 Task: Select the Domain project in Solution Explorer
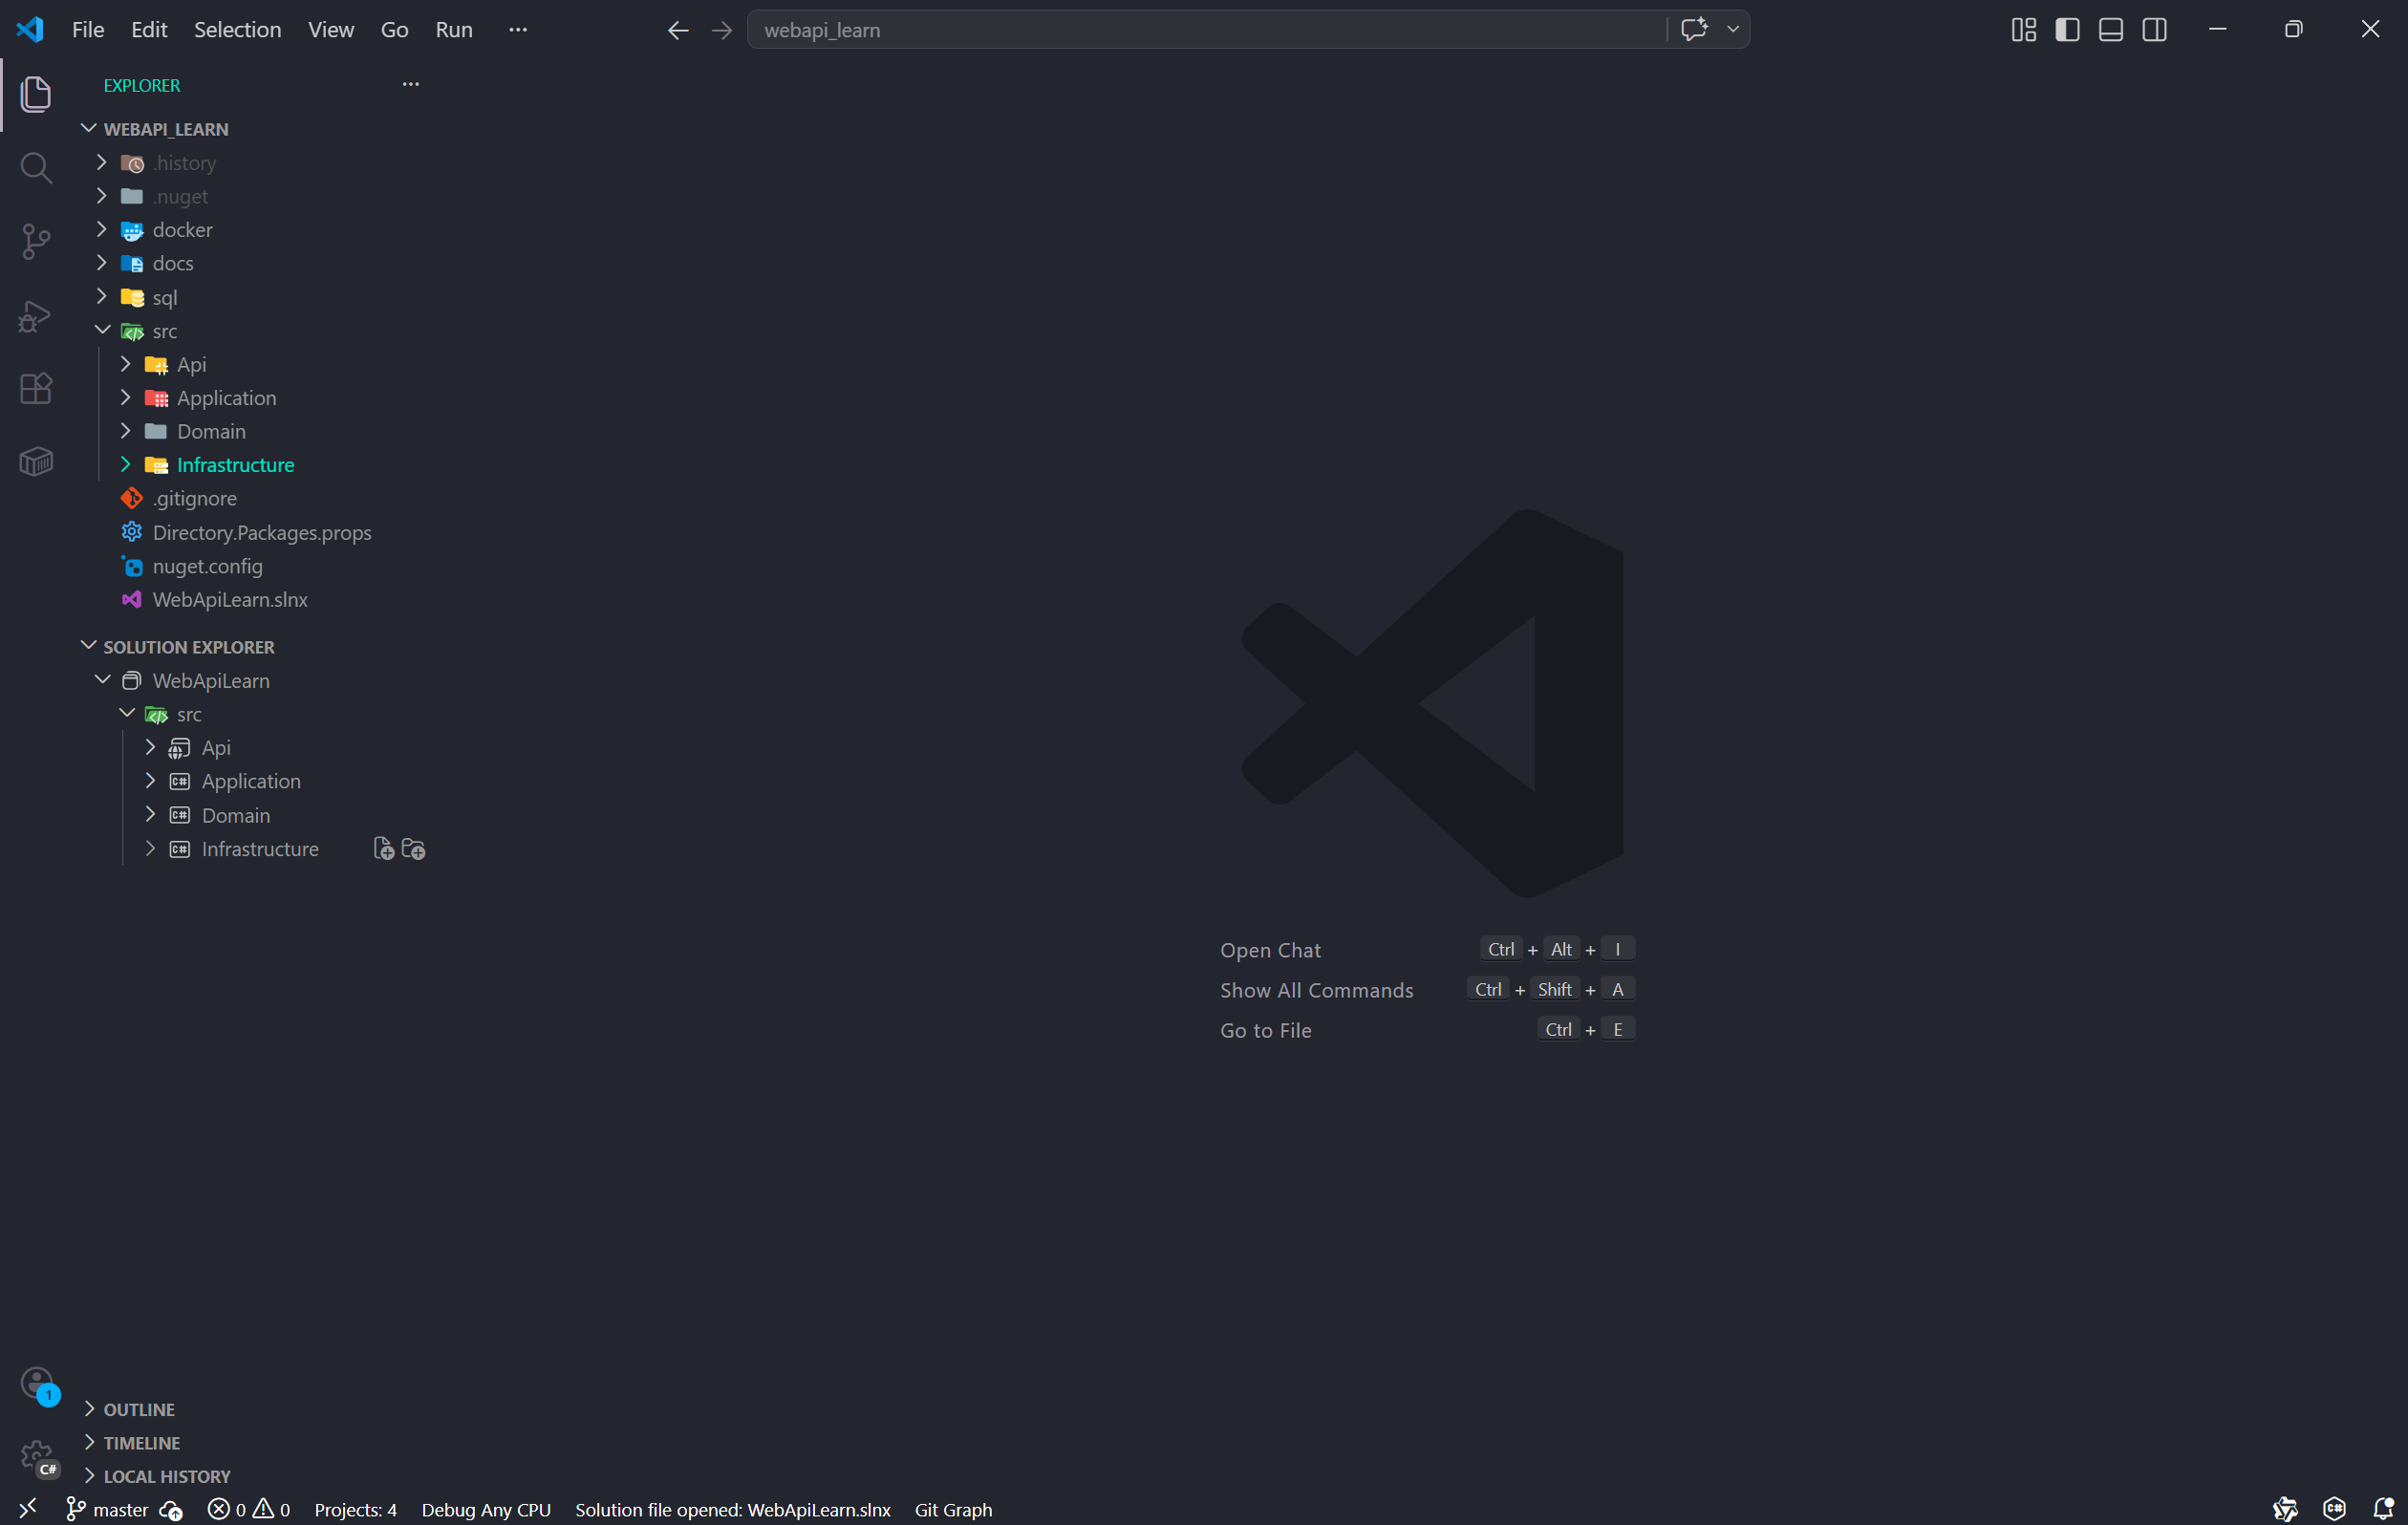(236, 815)
